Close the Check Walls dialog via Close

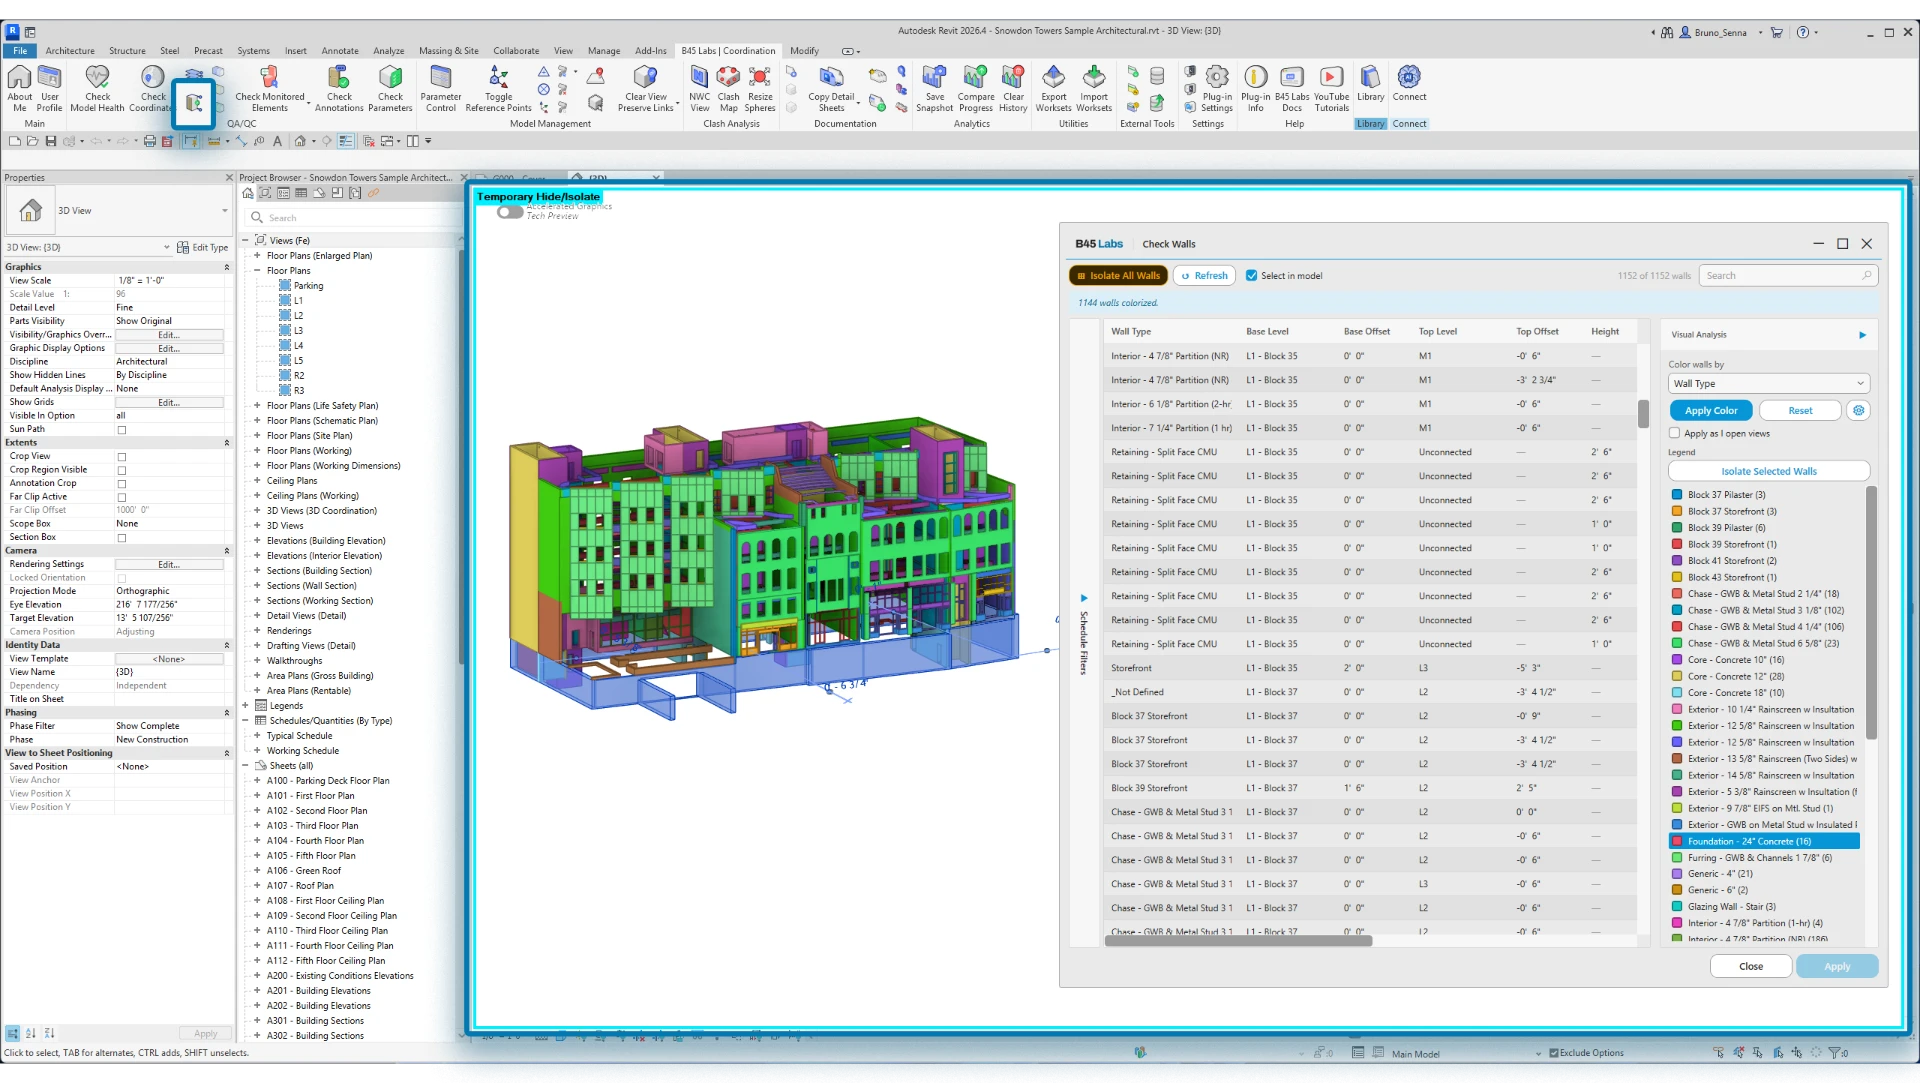1750,967
